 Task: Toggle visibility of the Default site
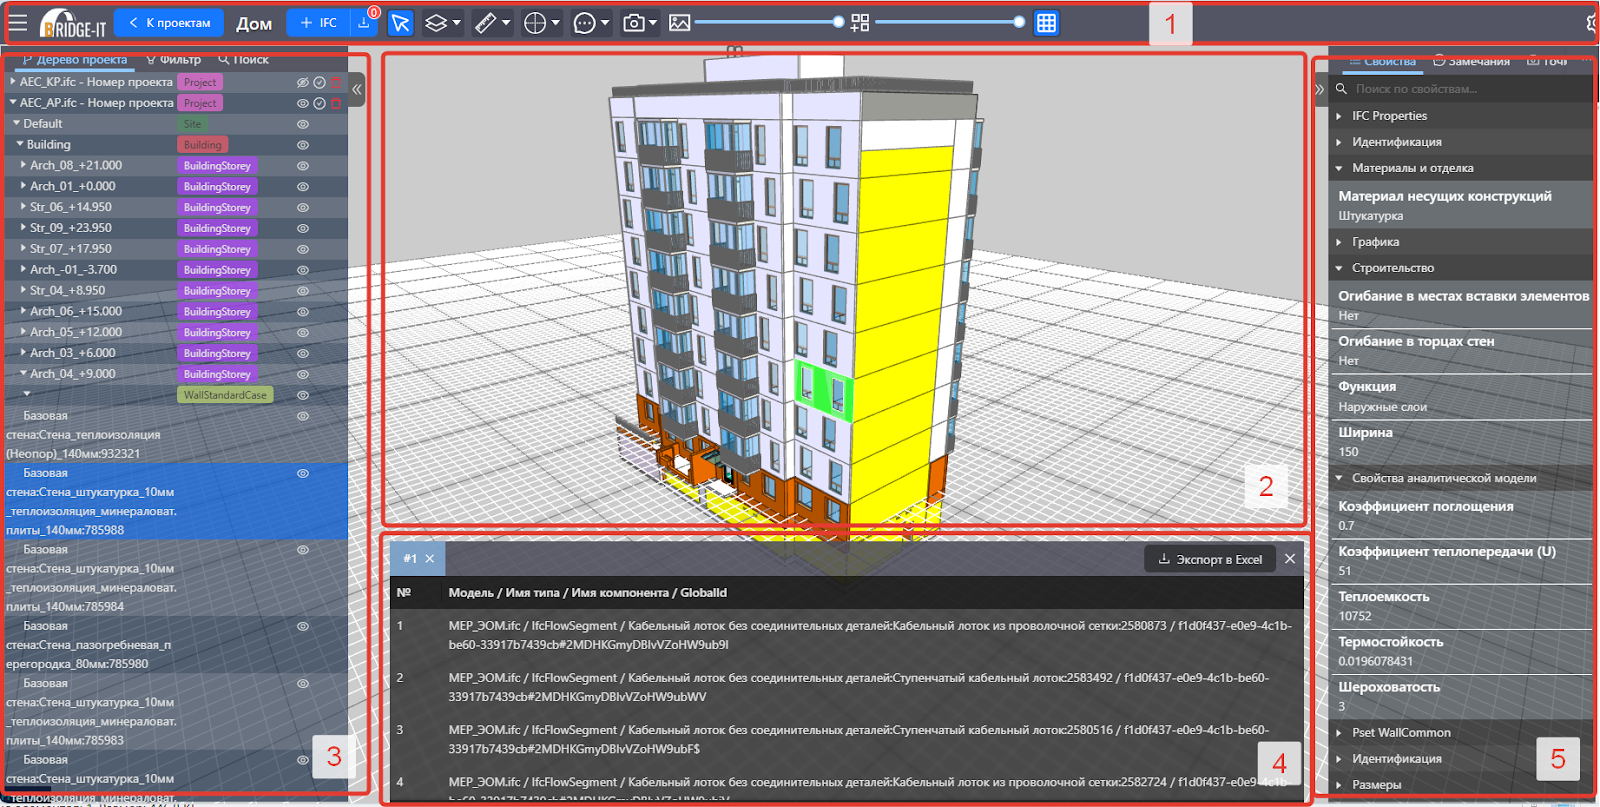[302, 124]
